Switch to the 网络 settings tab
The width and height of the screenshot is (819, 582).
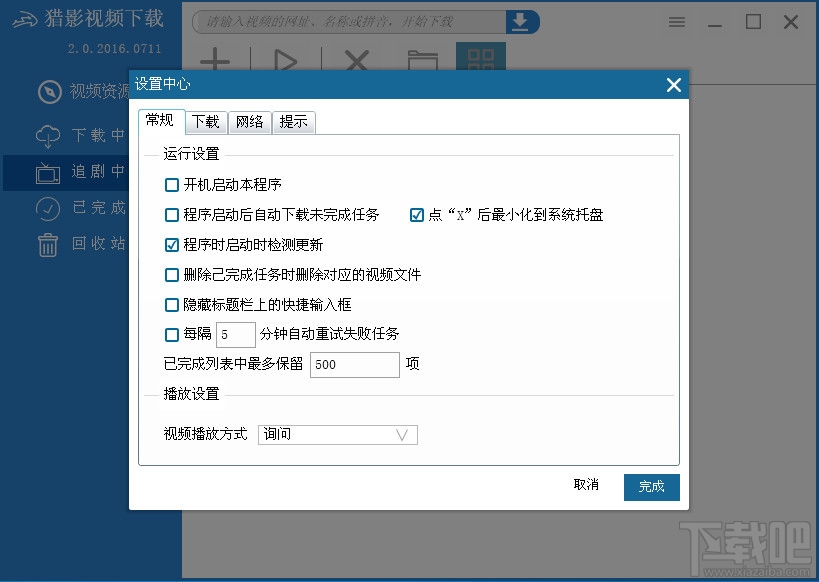249,122
